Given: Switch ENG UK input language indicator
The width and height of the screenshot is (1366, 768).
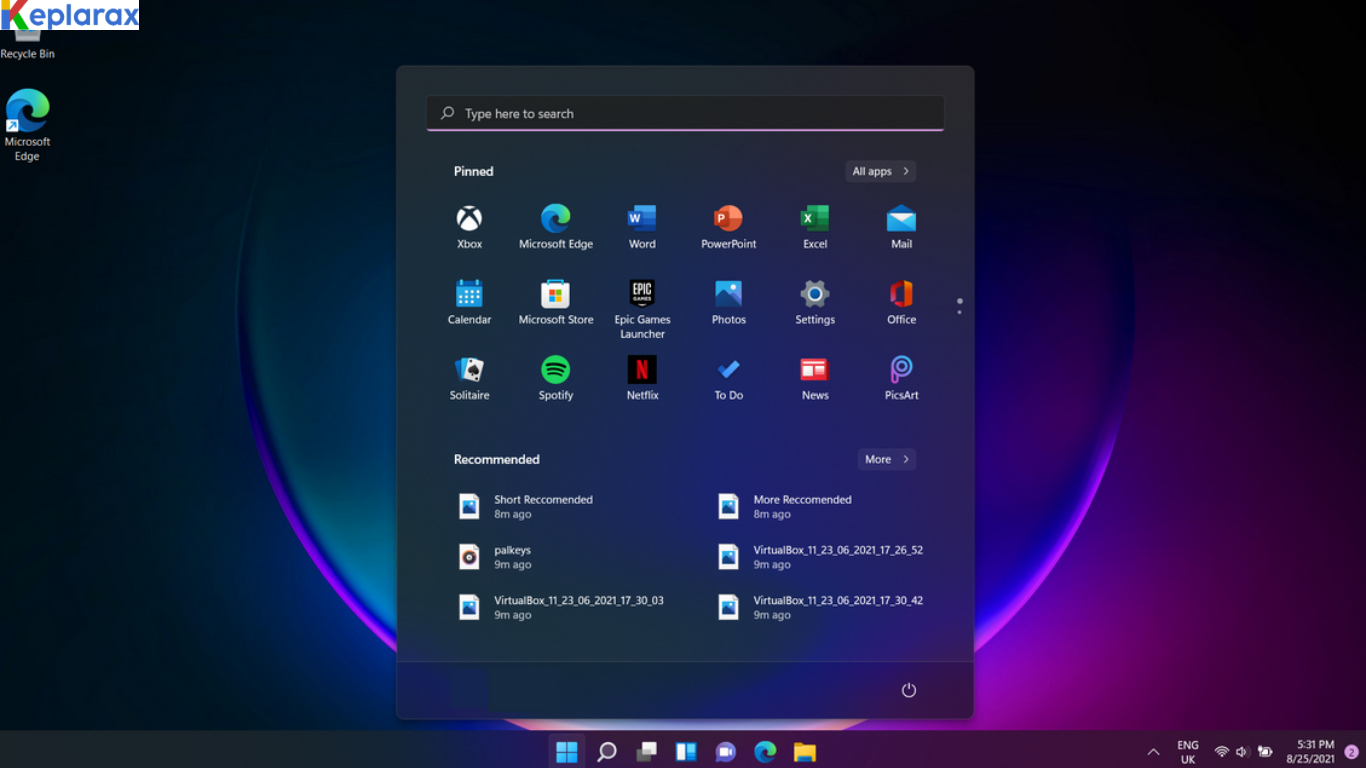Looking at the screenshot, I should point(1188,752).
